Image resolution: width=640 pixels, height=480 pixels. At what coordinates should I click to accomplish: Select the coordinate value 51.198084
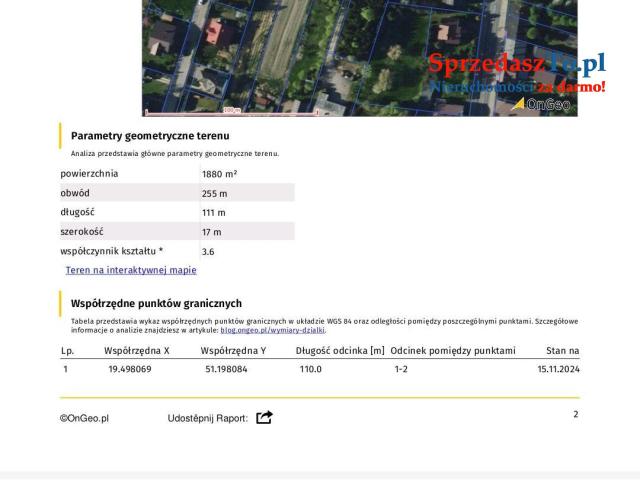tap(227, 369)
